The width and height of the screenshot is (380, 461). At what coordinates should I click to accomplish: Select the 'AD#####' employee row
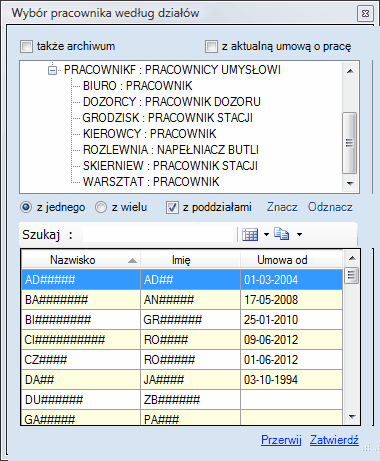click(x=182, y=279)
